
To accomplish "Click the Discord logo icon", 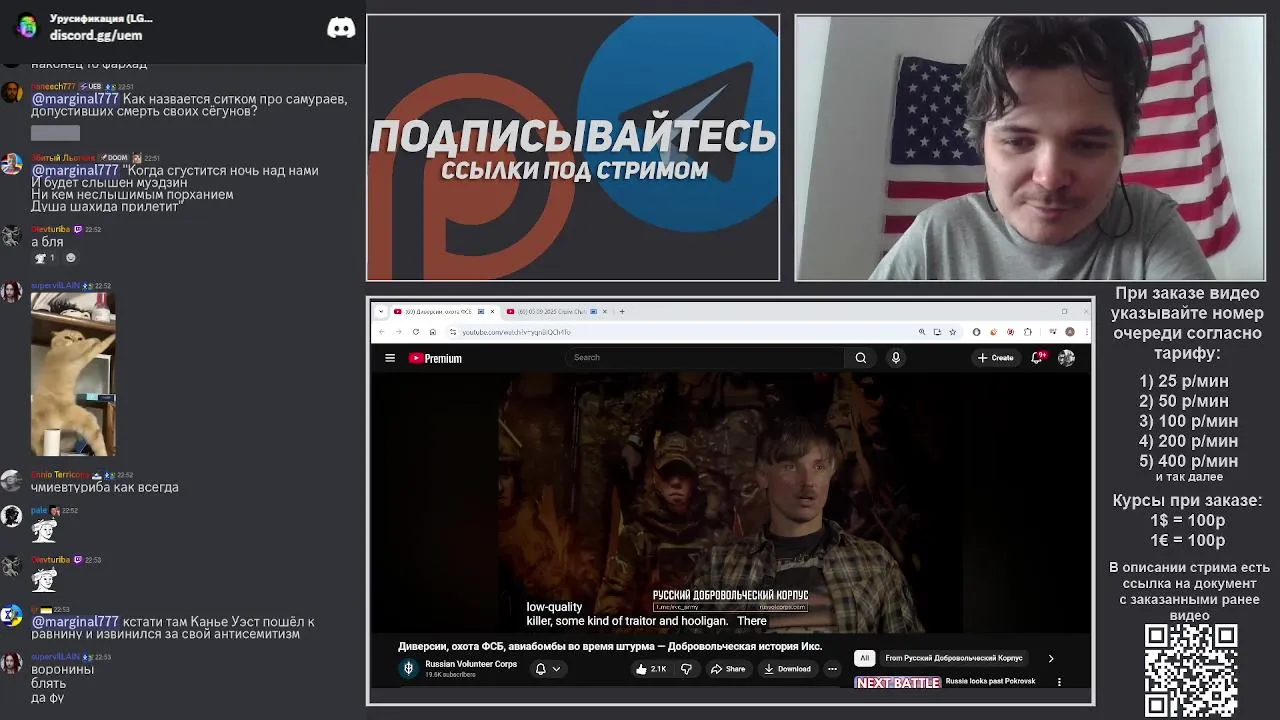I will pyautogui.click(x=341, y=28).
